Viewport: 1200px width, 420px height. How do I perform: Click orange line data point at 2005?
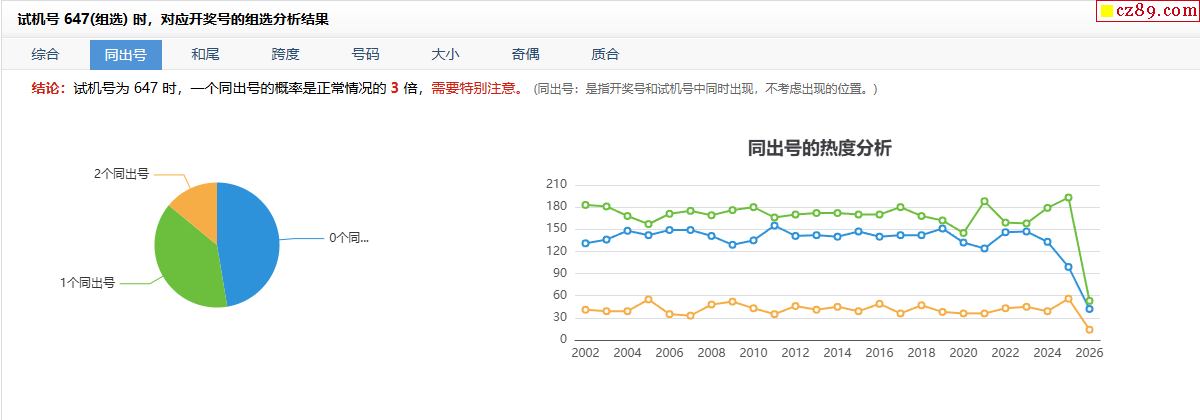tap(648, 299)
